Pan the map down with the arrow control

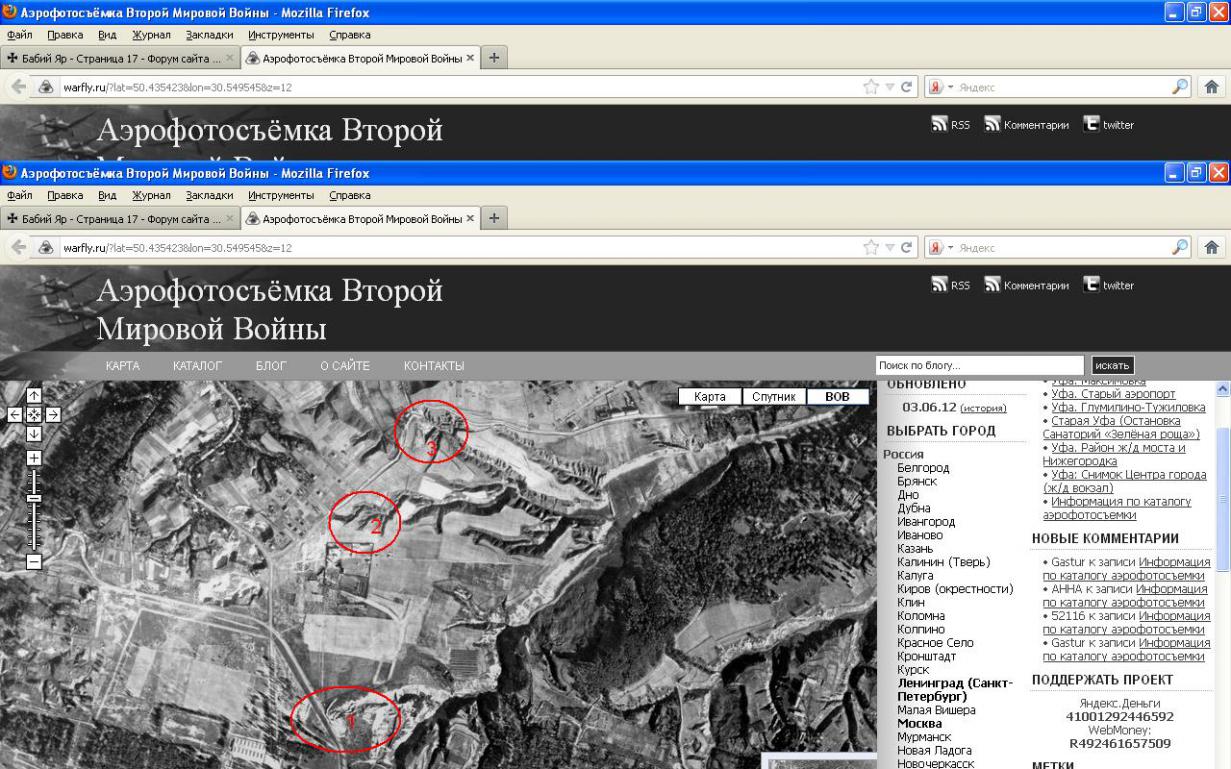[34, 433]
